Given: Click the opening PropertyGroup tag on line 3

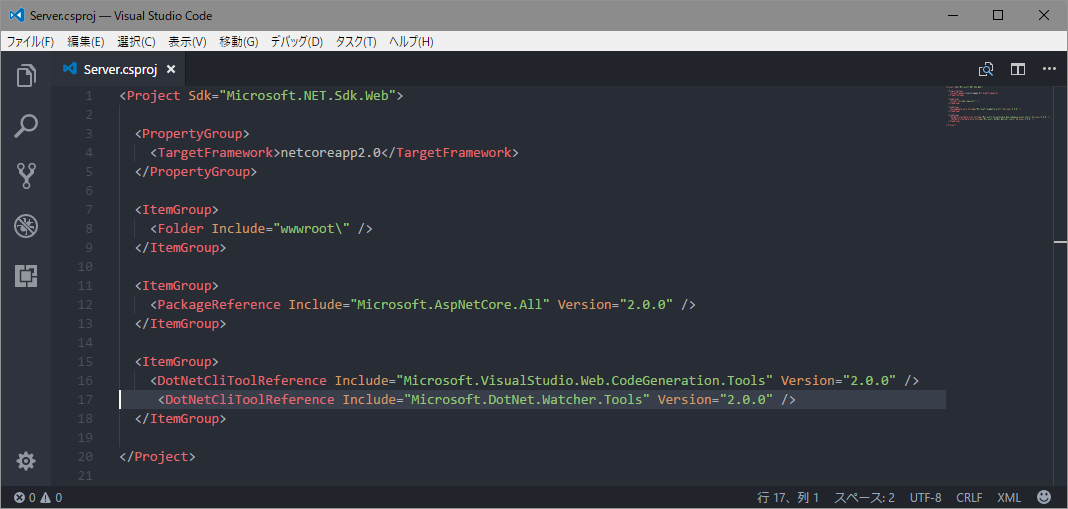Looking at the screenshot, I should tap(193, 134).
